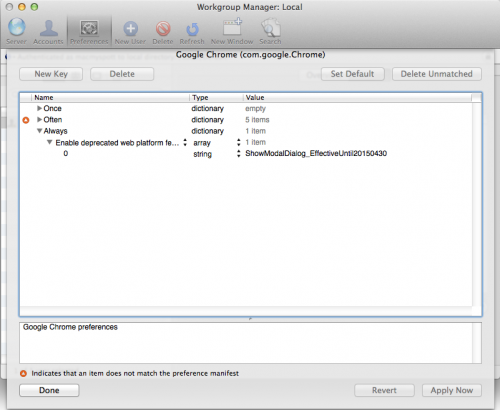Click Delete Unmatched button

pos(437,74)
